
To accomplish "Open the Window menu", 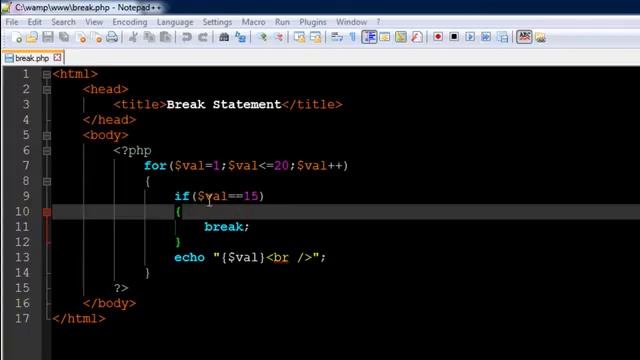I will click(x=351, y=22).
